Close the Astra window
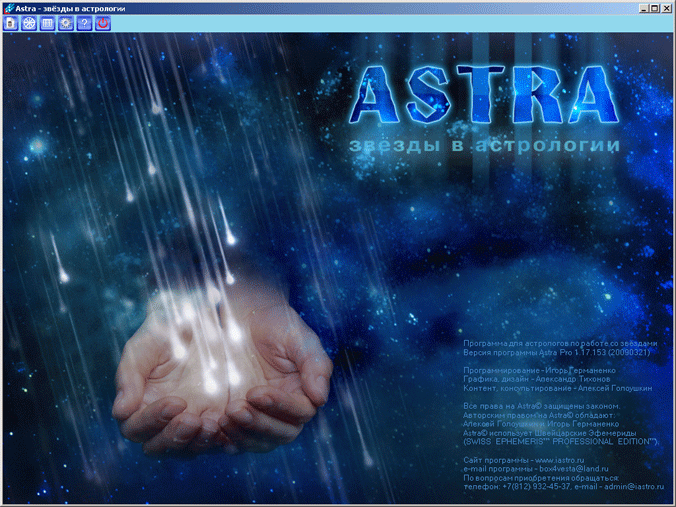 pyautogui.click(x=667, y=7)
